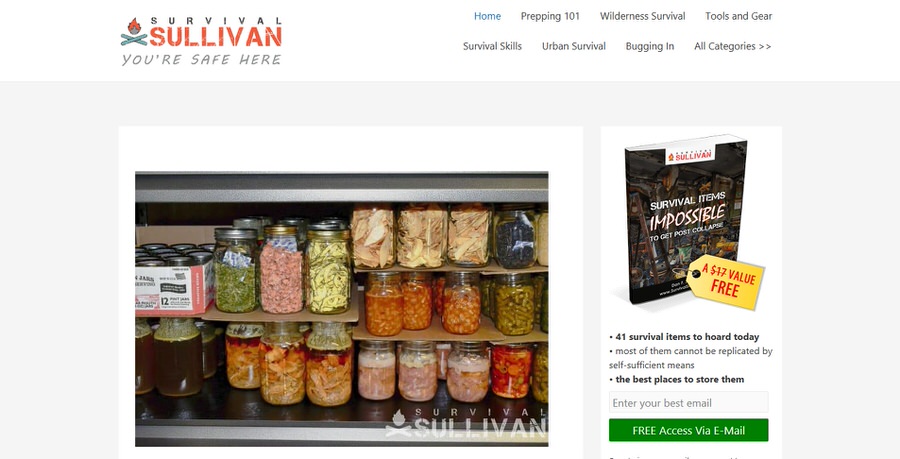Click the small logo on the ebook cover
This screenshot has height=459, width=900.
pos(689,155)
